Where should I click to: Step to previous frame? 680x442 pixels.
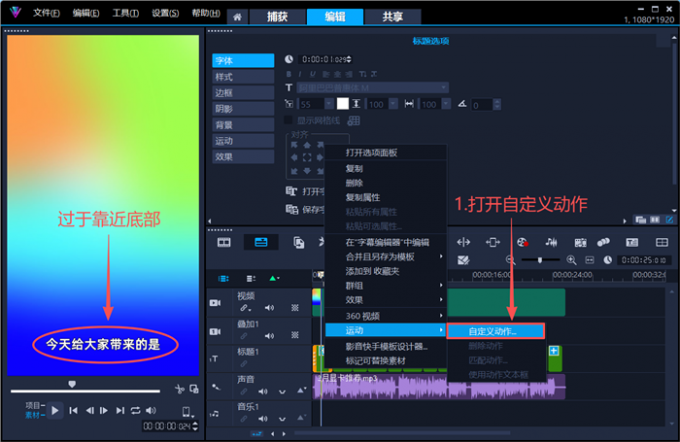click(89, 410)
